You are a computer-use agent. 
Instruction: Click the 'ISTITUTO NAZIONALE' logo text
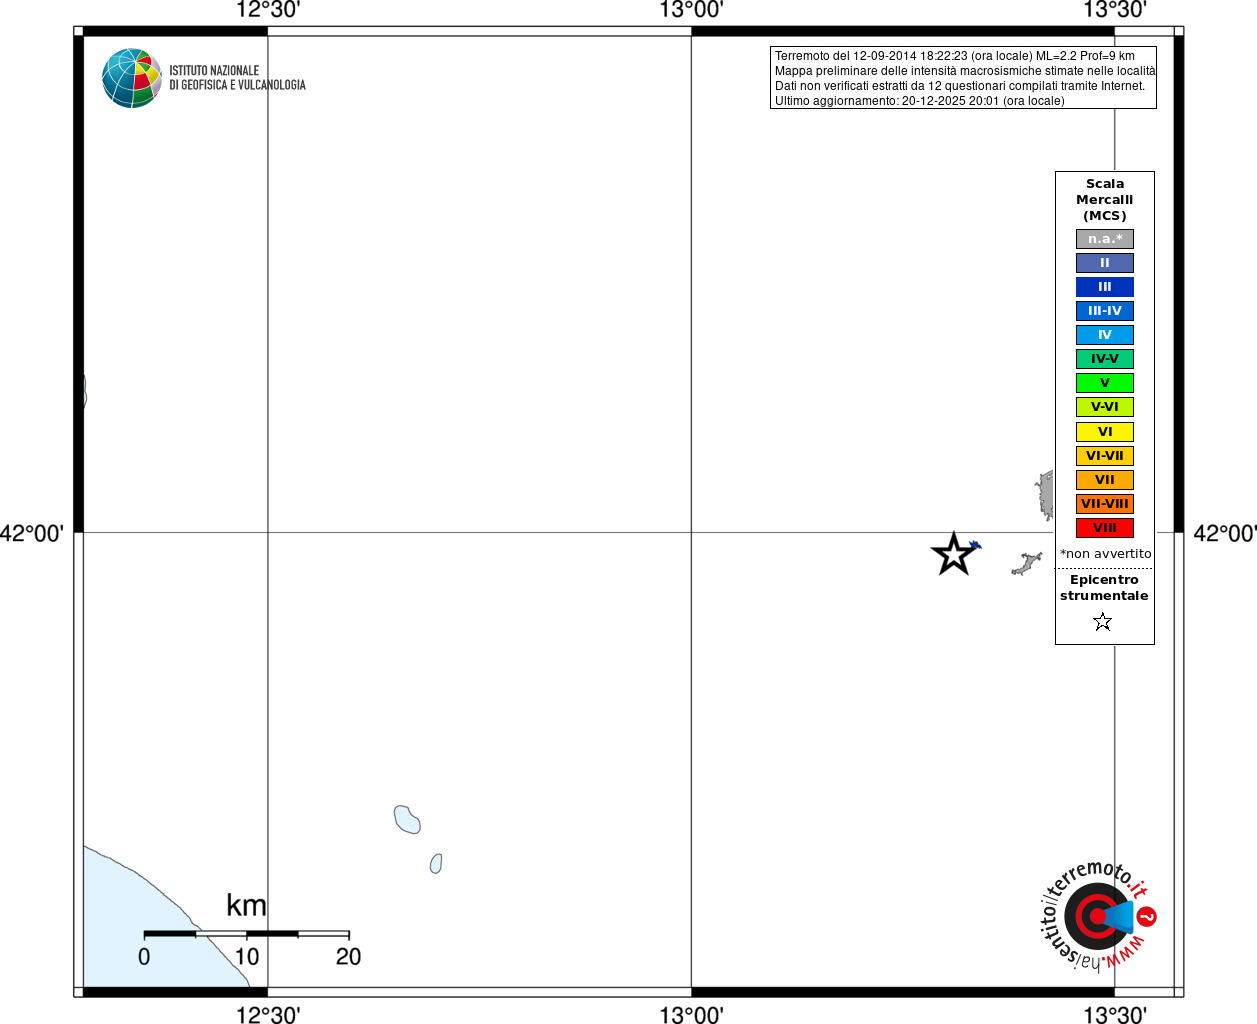click(214, 71)
